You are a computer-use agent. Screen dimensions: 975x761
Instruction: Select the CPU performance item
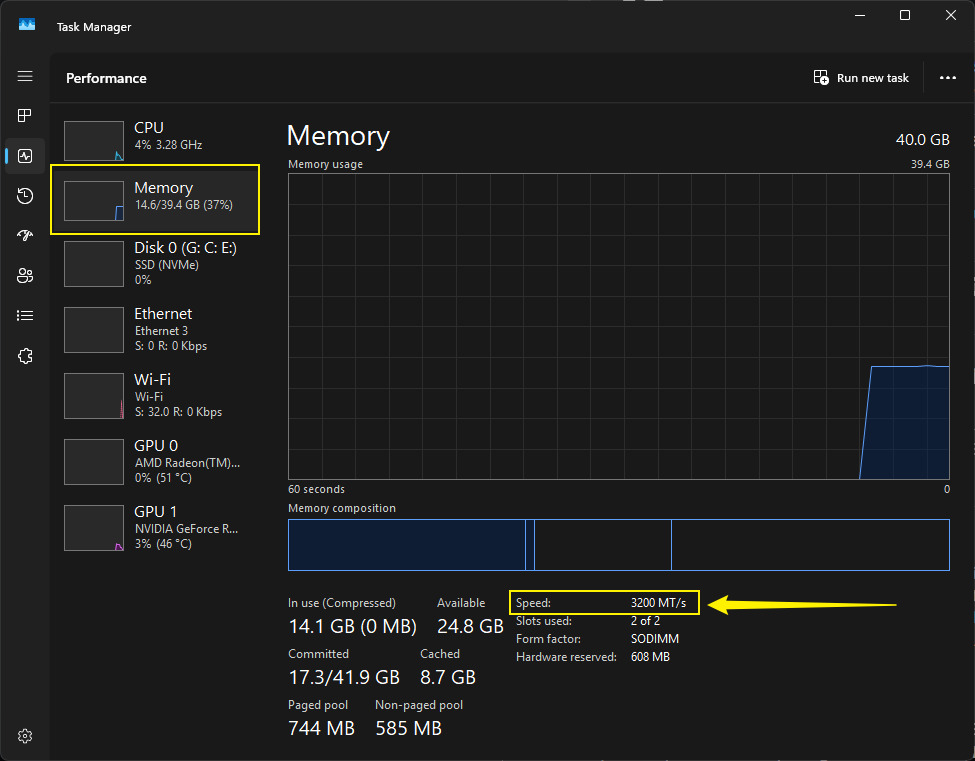[155, 141]
